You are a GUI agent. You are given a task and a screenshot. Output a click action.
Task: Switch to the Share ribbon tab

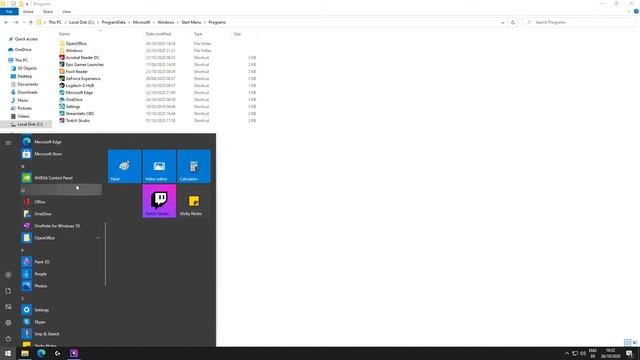click(48, 11)
